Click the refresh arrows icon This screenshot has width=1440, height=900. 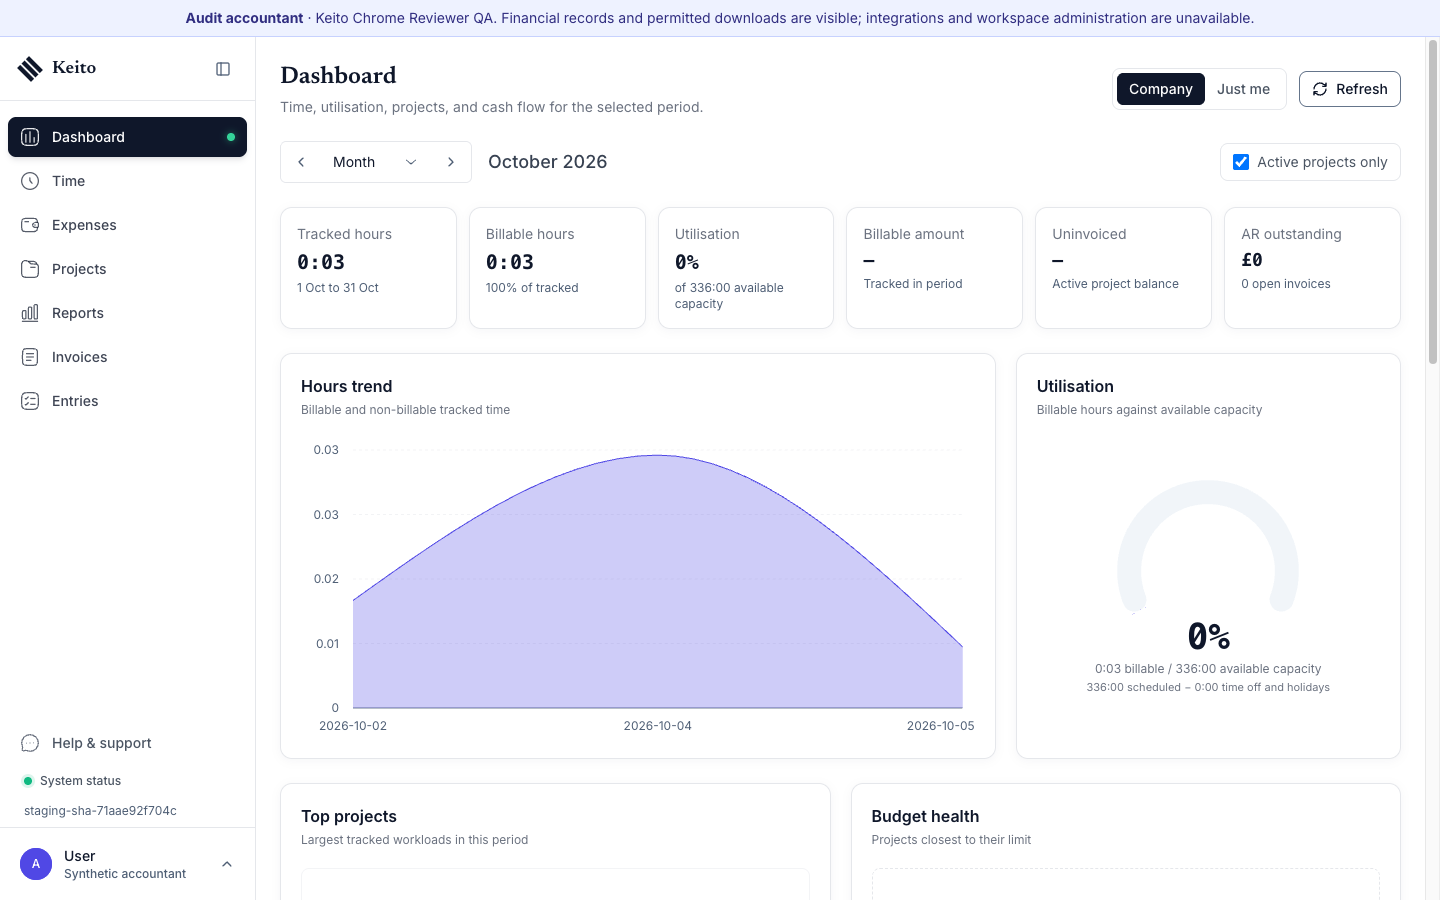[1320, 89]
